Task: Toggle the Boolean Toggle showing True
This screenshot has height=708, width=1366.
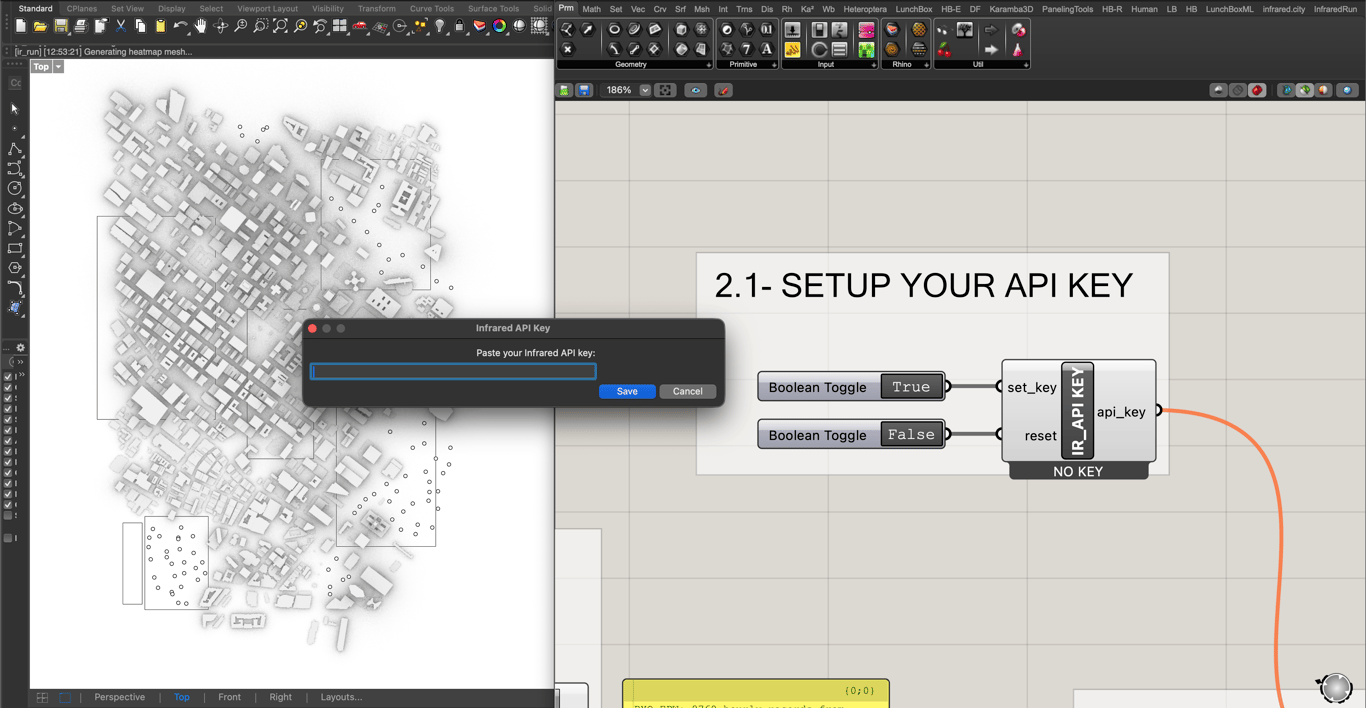Action: point(851,387)
